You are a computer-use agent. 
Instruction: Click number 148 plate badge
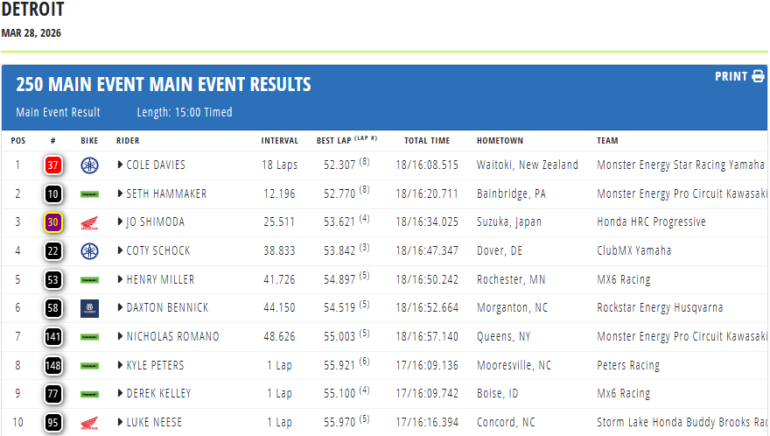tap(53, 366)
